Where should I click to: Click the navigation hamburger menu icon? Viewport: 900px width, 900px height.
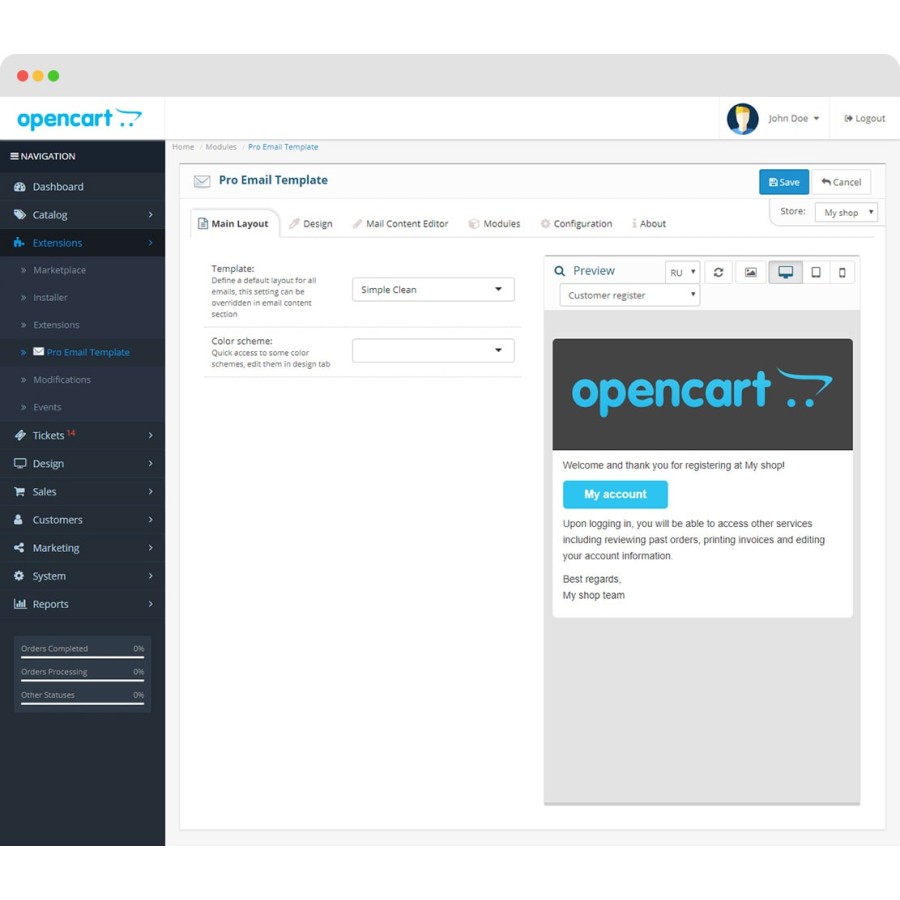coord(14,156)
